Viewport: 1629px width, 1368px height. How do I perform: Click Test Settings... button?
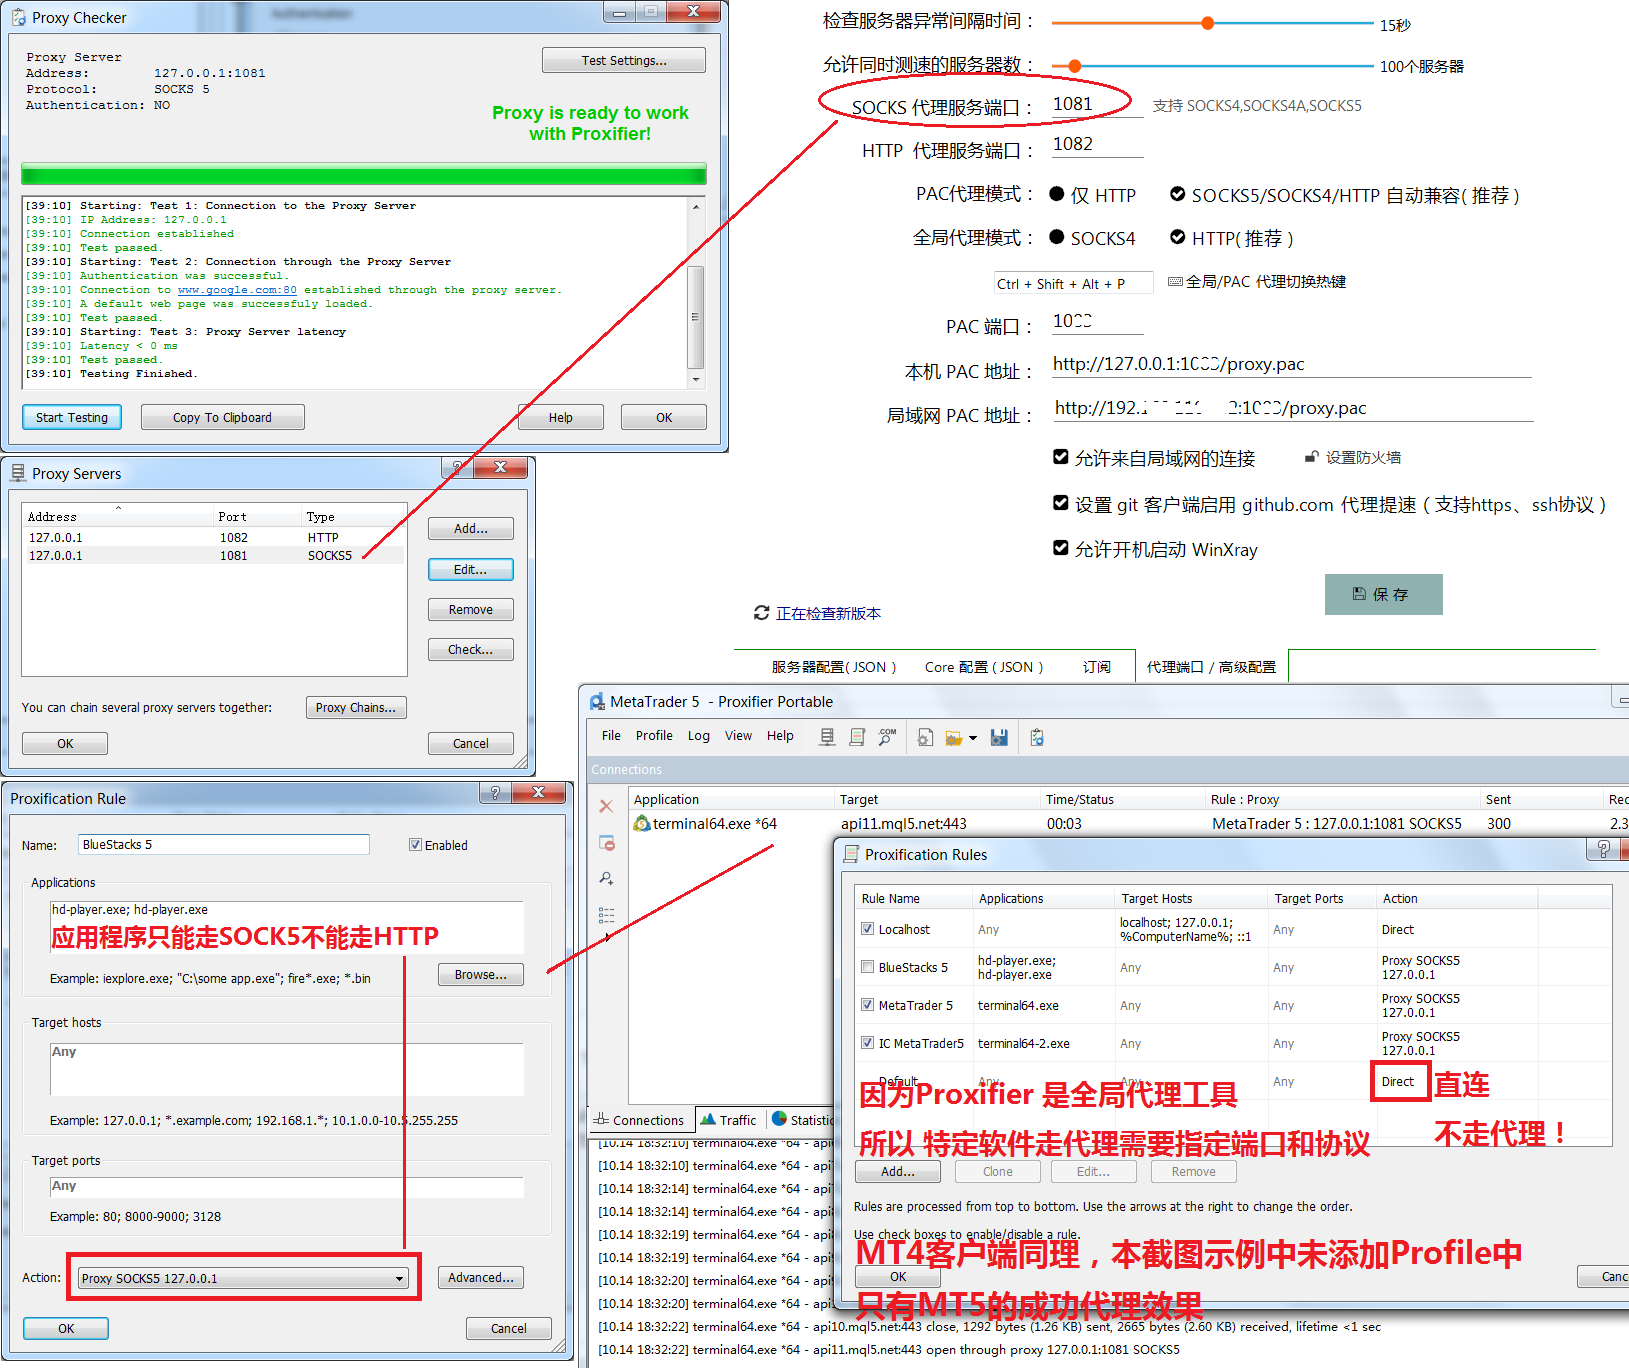click(x=624, y=60)
